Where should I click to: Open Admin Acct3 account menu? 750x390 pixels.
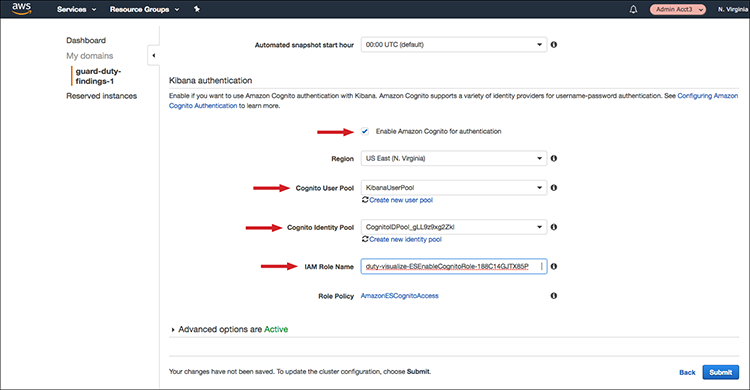coord(677,9)
